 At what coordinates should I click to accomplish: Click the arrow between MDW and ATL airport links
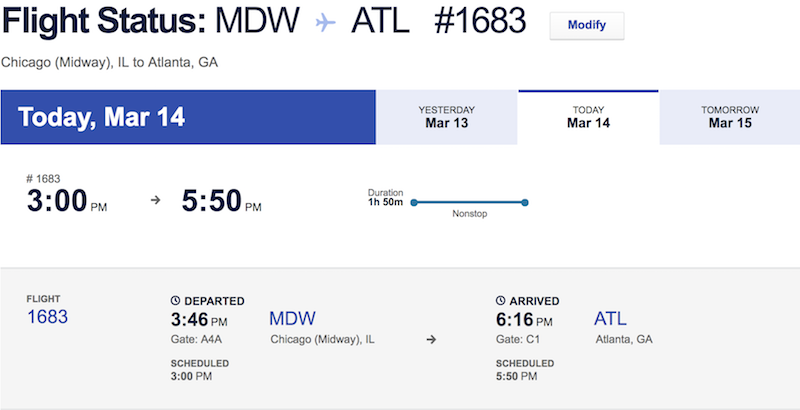click(x=431, y=339)
